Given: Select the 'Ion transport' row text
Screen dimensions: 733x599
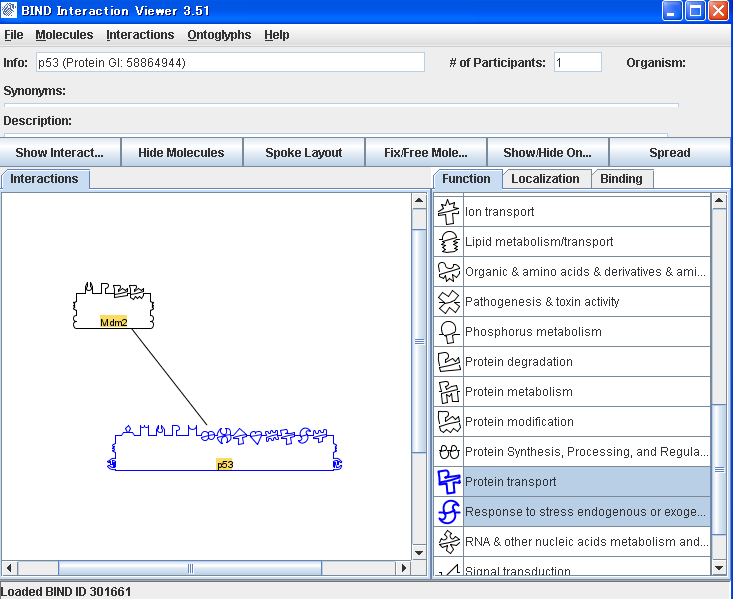Looking at the screenshot, I should (x=499, y=212).
